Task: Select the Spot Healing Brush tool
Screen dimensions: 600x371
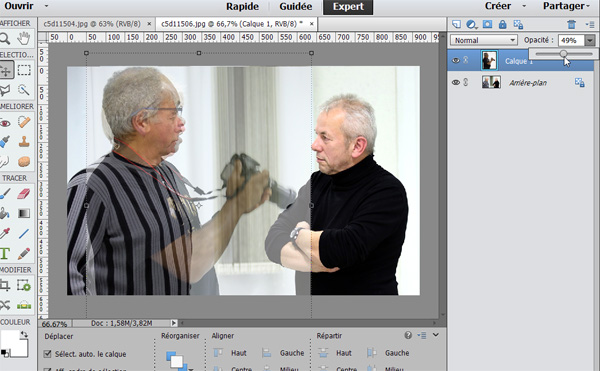Action: click(x=24, y=122)
